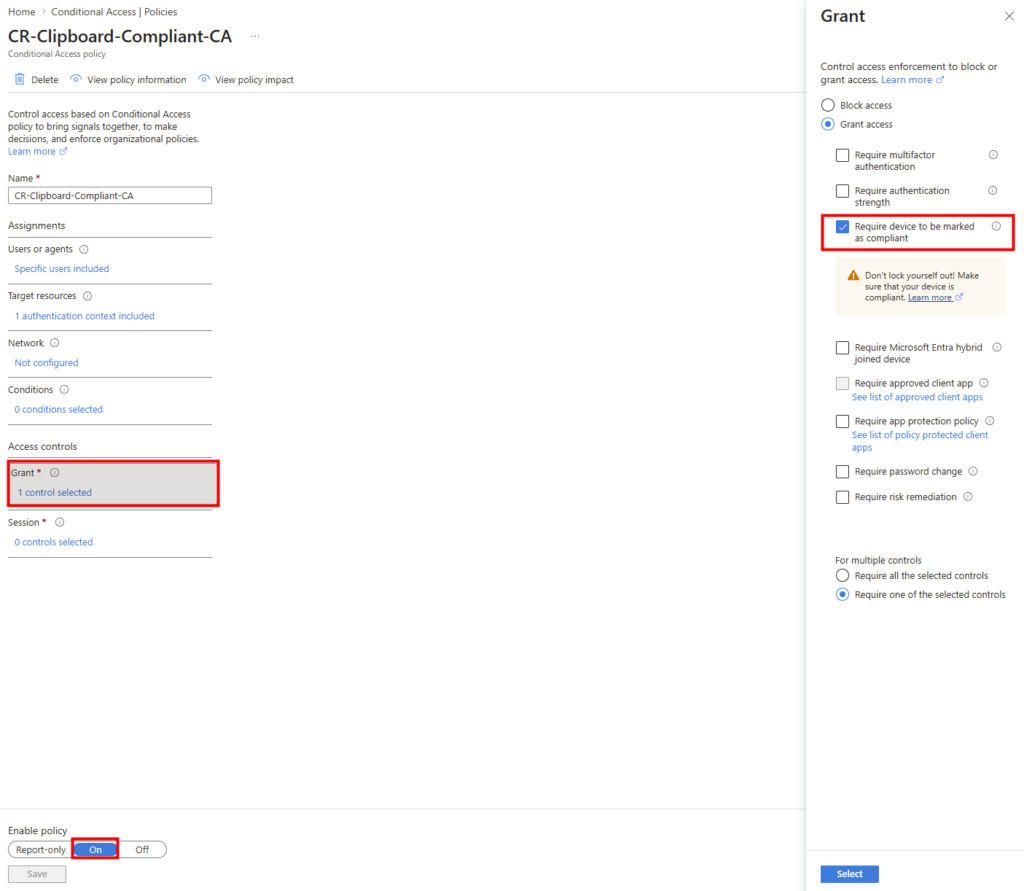1024x891 pixels.
Task: Uncheck Require device to be marked as compliant
Action: [842, 227]
